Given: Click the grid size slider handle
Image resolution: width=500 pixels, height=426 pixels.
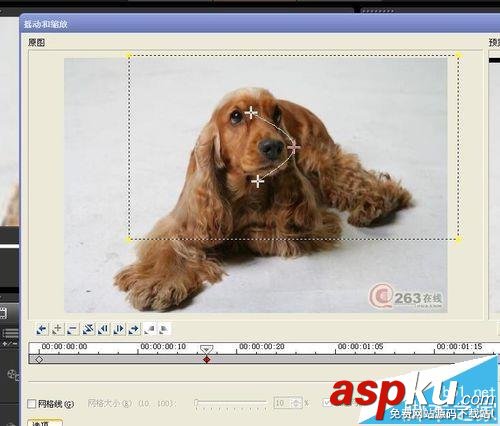Looking at the screenshot, I should [197, 403].
